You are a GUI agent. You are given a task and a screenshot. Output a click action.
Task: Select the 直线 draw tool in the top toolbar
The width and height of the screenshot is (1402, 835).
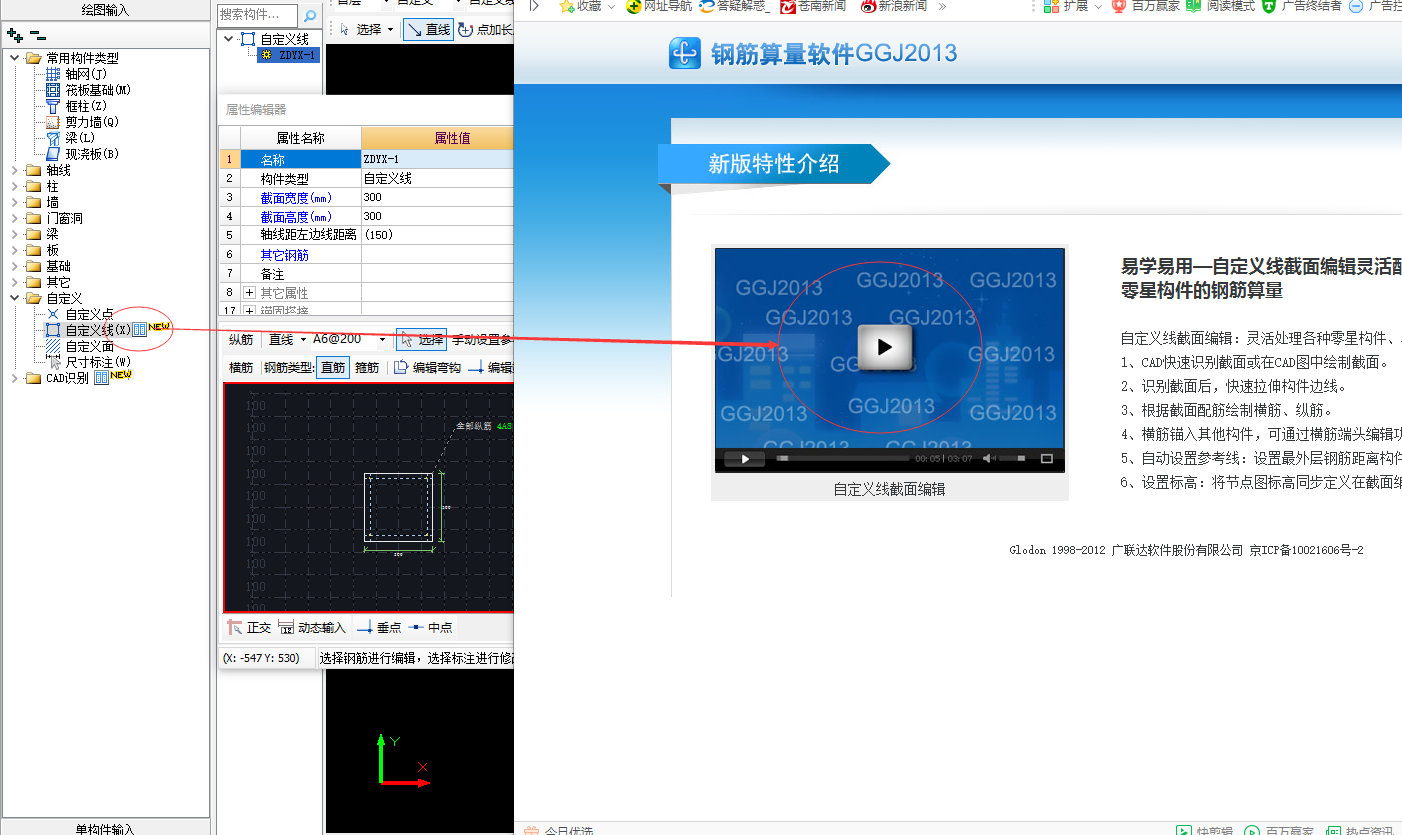pyautogui.click(x=428, y=29)
